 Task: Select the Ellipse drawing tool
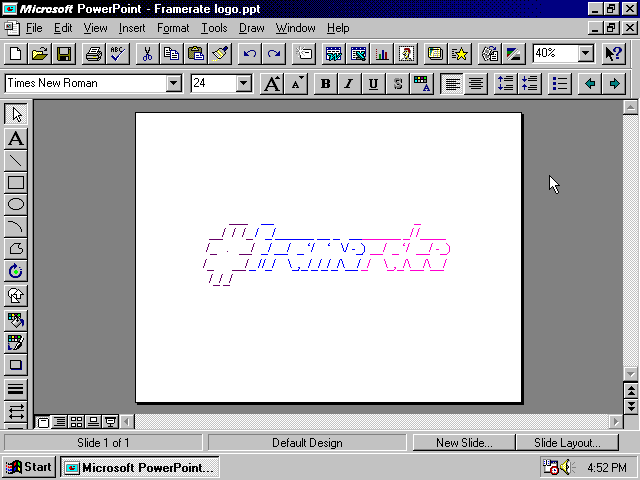coord(16,204)
